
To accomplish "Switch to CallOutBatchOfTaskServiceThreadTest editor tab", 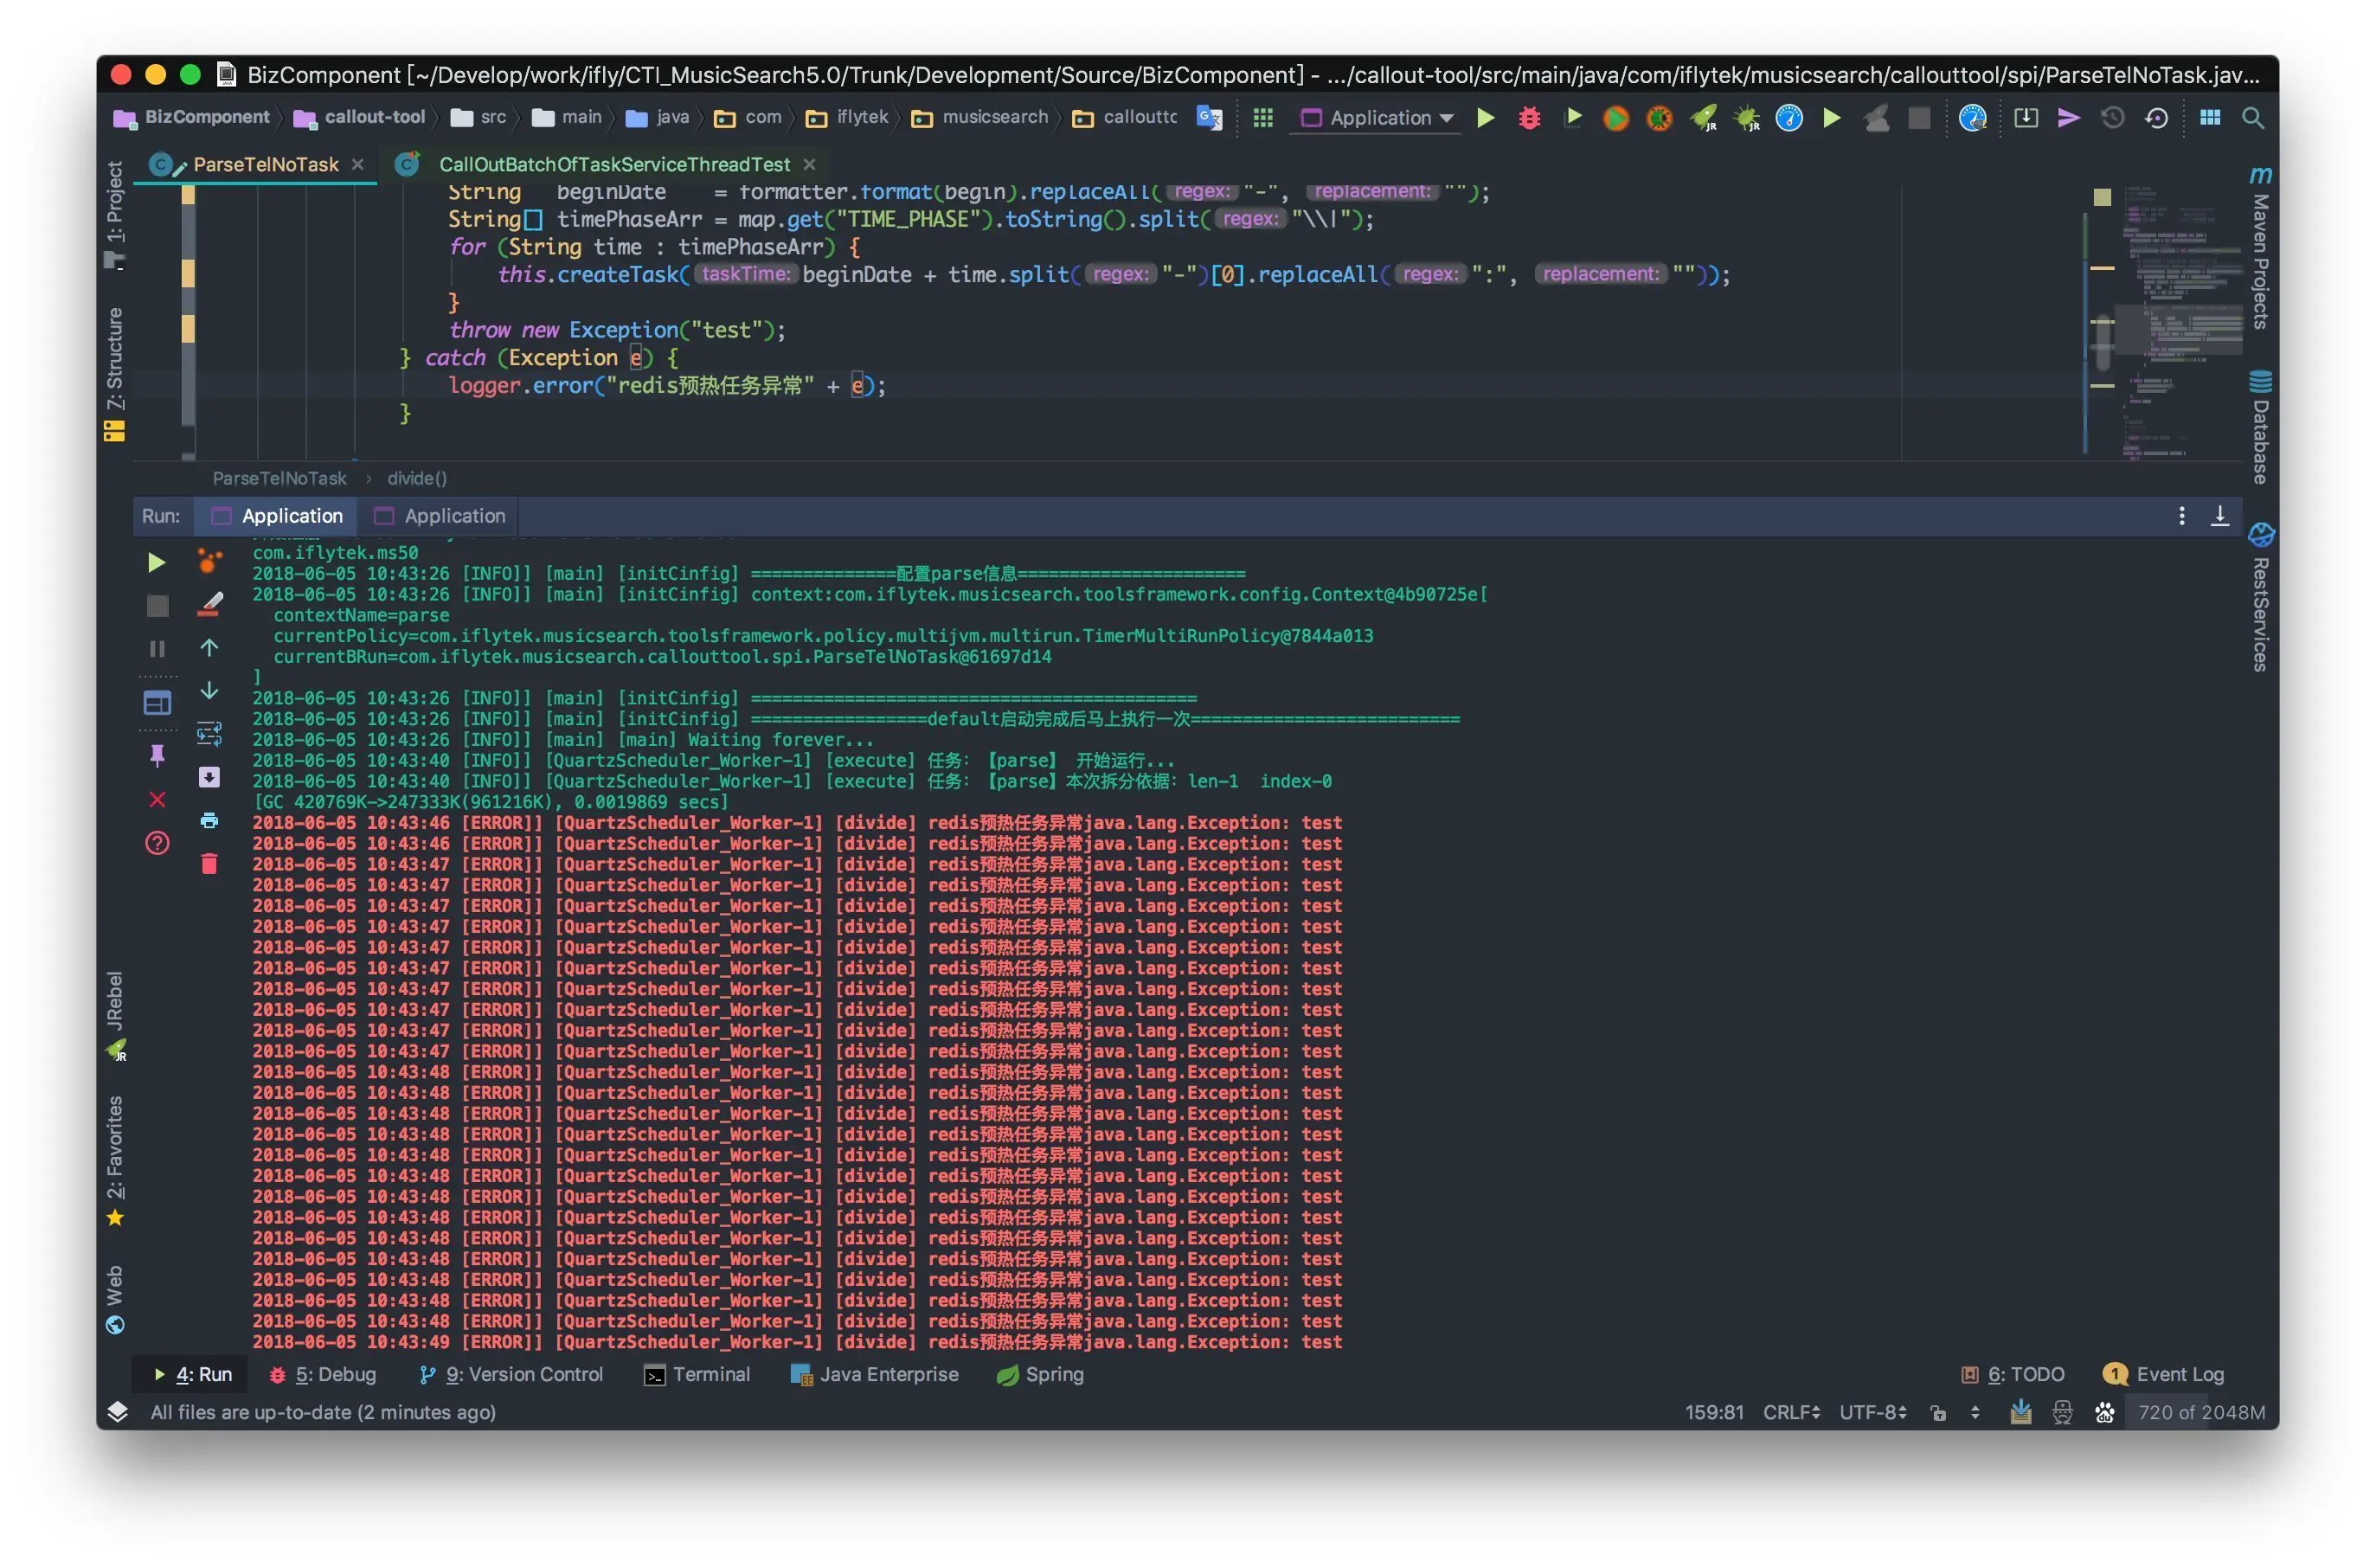I will [x=613, y=164].
